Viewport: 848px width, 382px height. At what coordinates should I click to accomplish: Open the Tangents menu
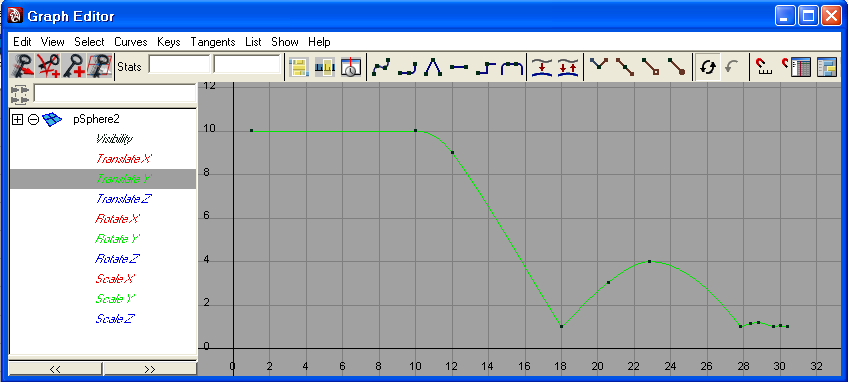click(x=213, y=42)
